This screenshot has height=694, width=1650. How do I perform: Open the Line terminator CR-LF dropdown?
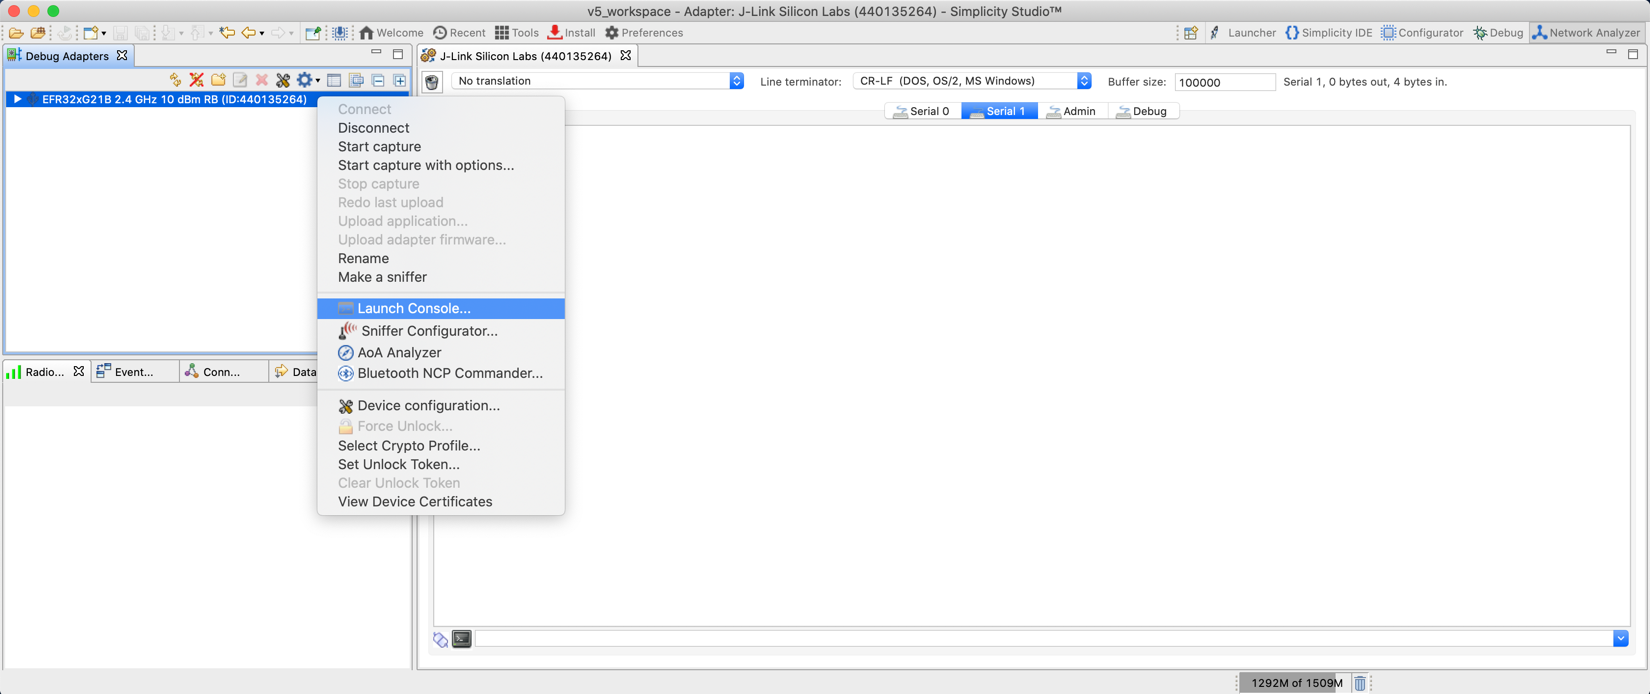pos(972,81)
